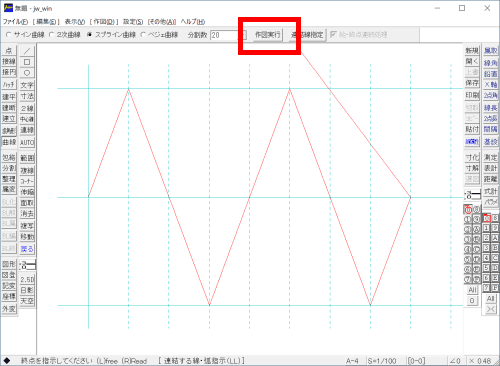Open the 分割数 dropdown arrow

point(244,35)
